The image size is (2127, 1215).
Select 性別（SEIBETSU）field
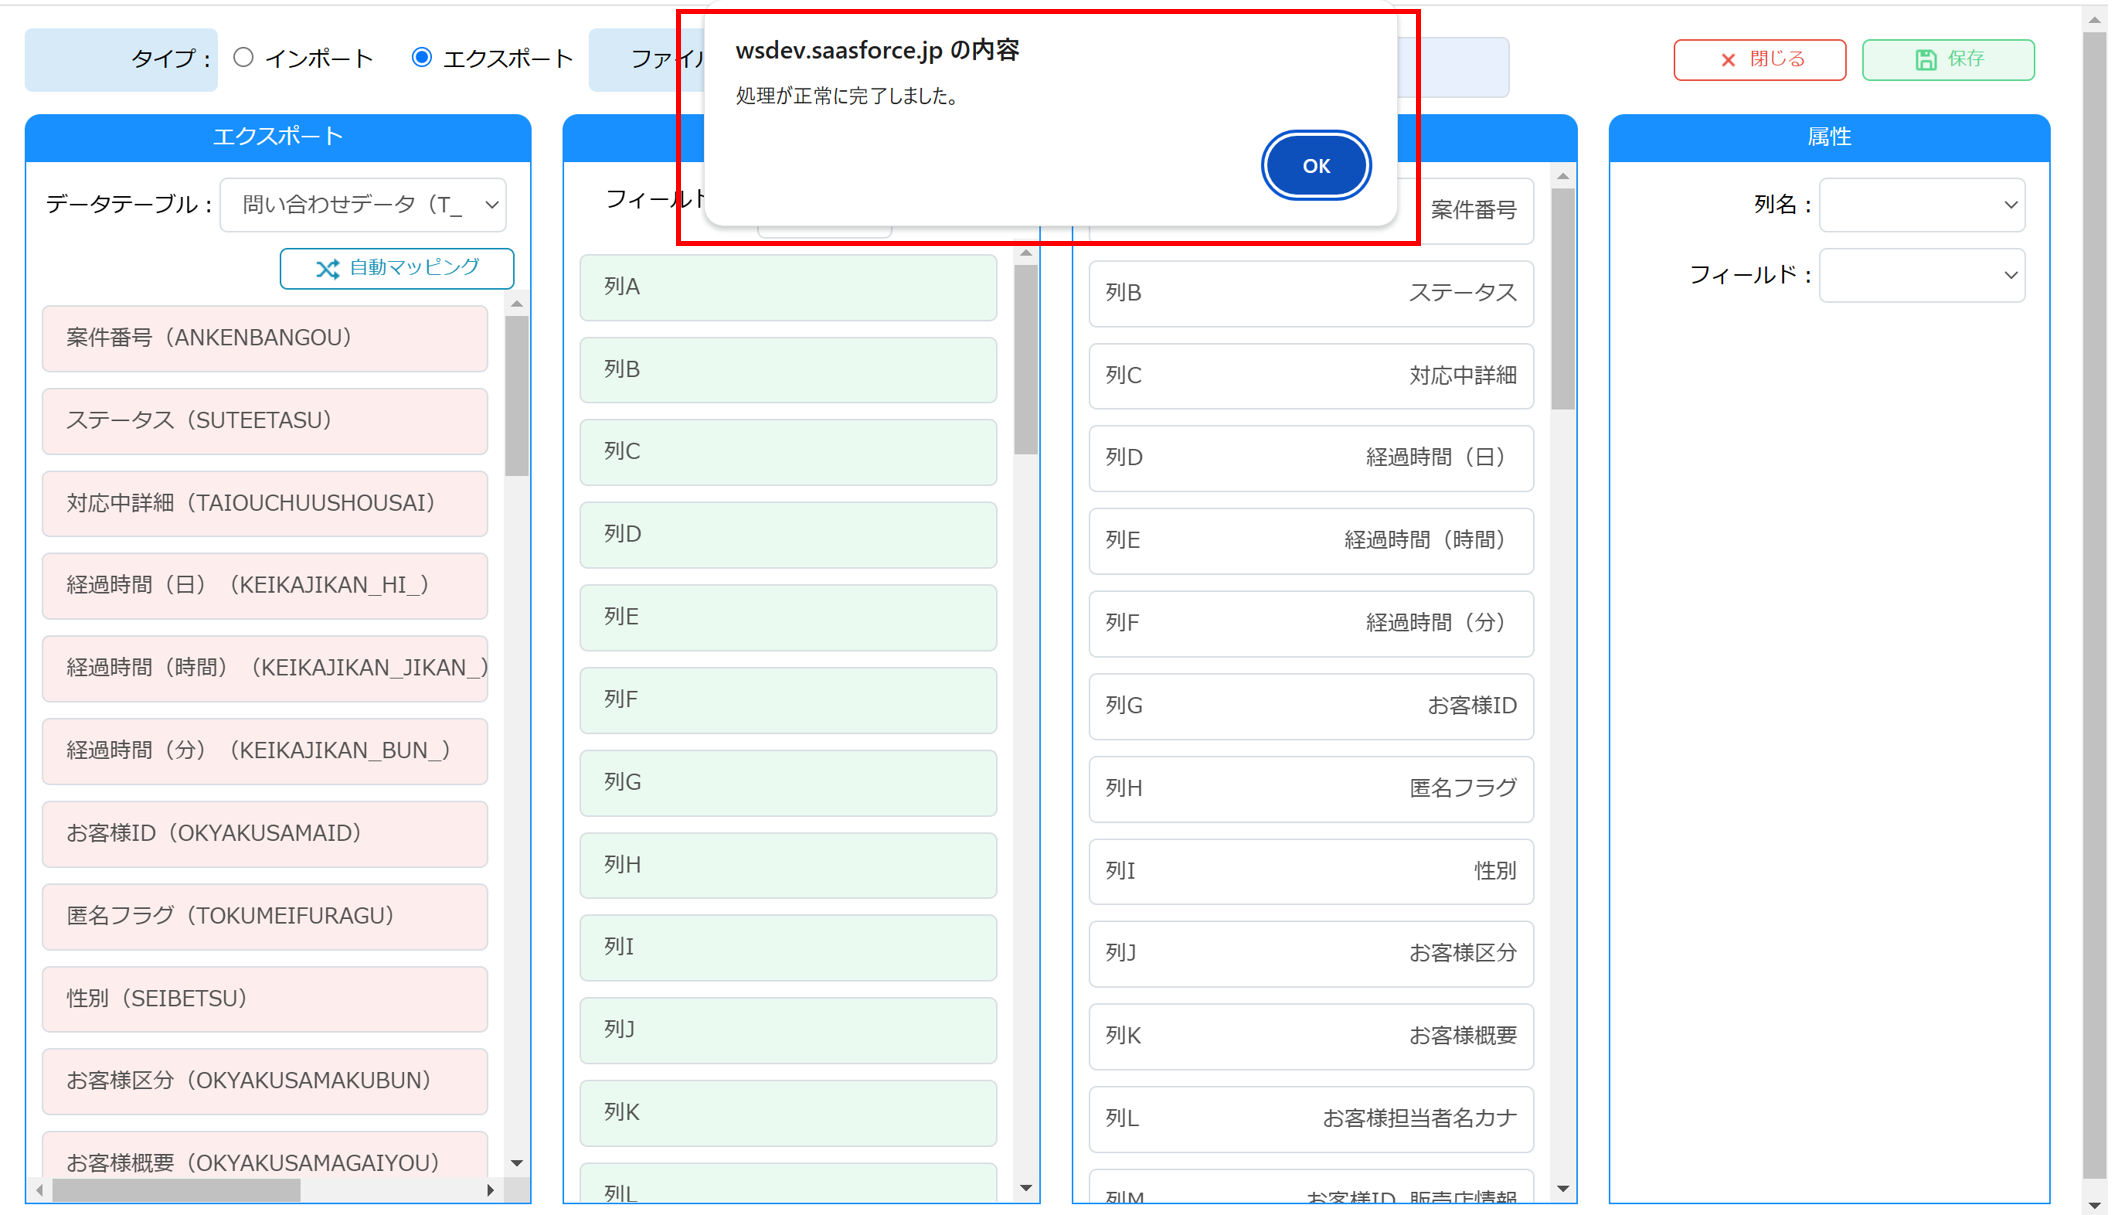coord(265,999)
